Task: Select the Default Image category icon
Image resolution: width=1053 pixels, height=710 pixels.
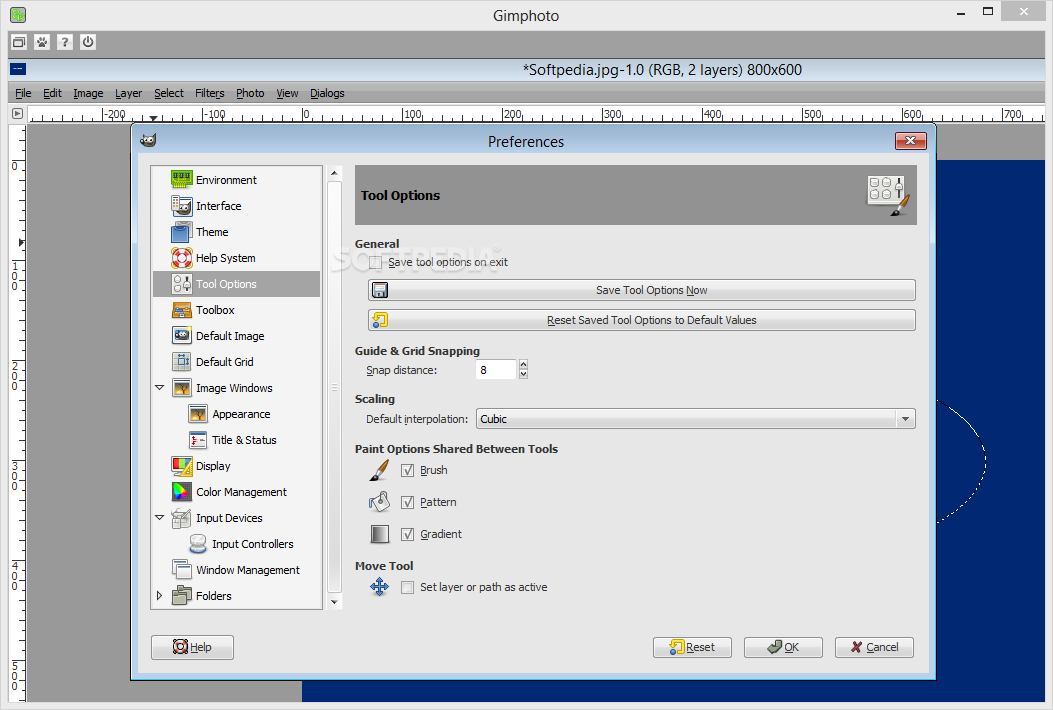Action: 182,335
